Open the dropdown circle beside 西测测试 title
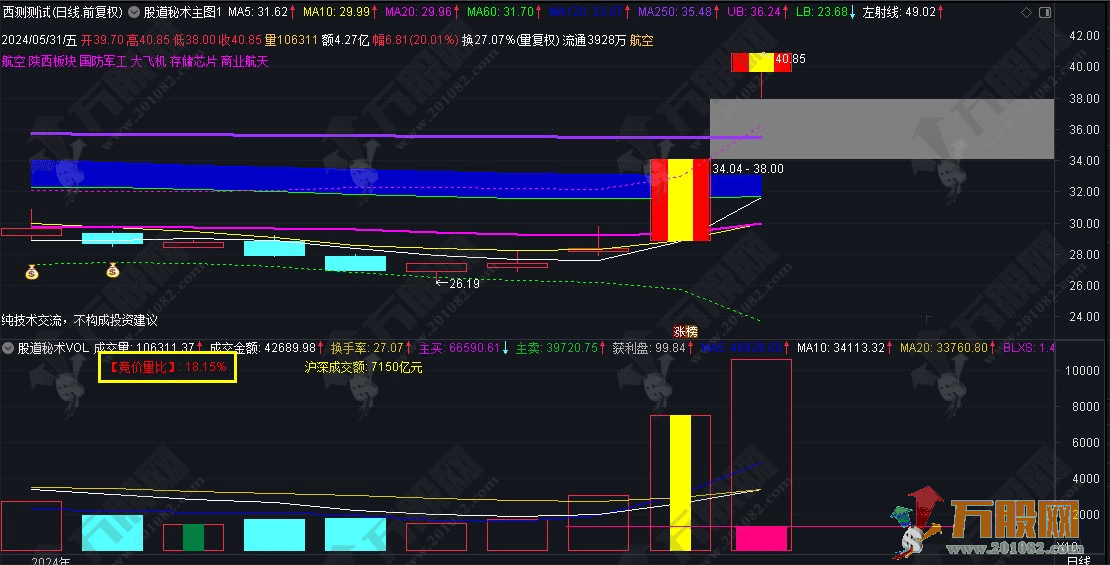The width and height of the screenshot is (1110, 565). [x=133, y=12]
